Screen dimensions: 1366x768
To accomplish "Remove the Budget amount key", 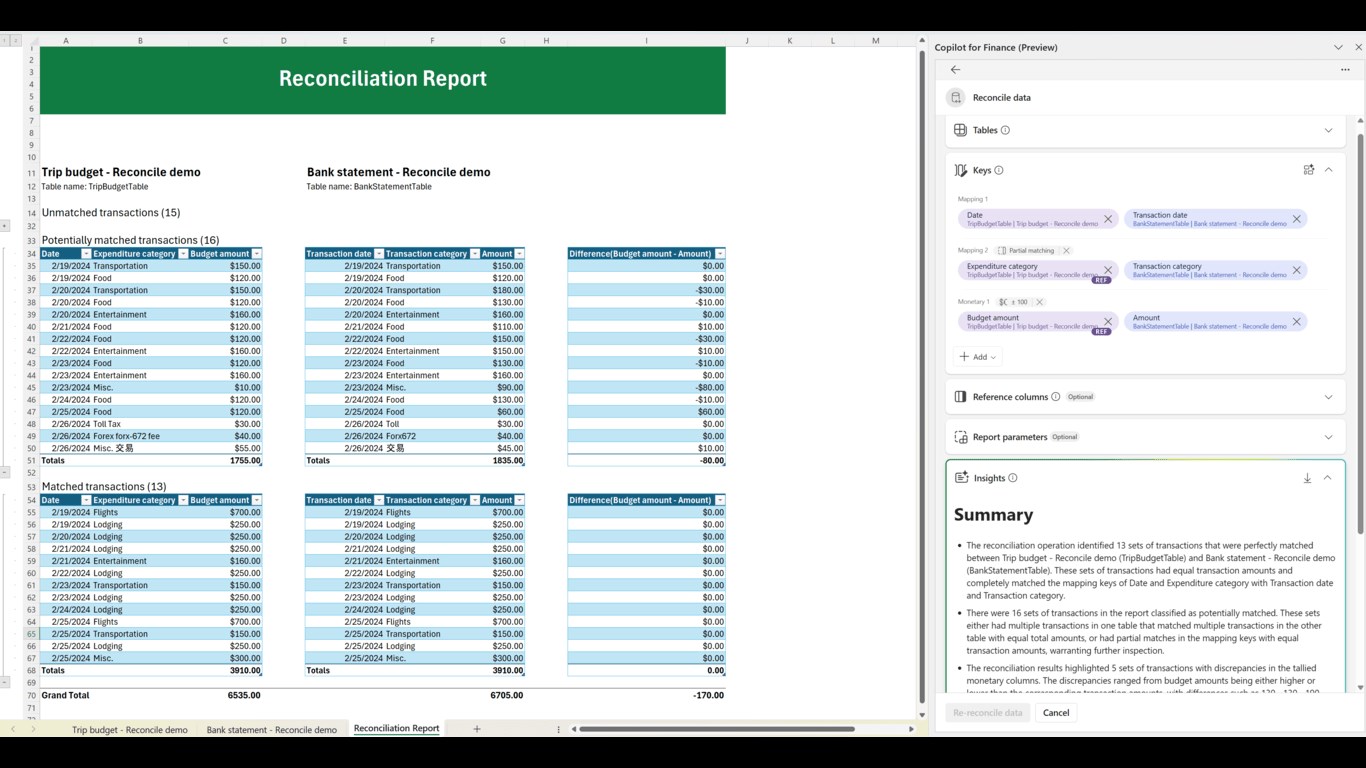I will pyautogui.click(x=1108, y=321).
